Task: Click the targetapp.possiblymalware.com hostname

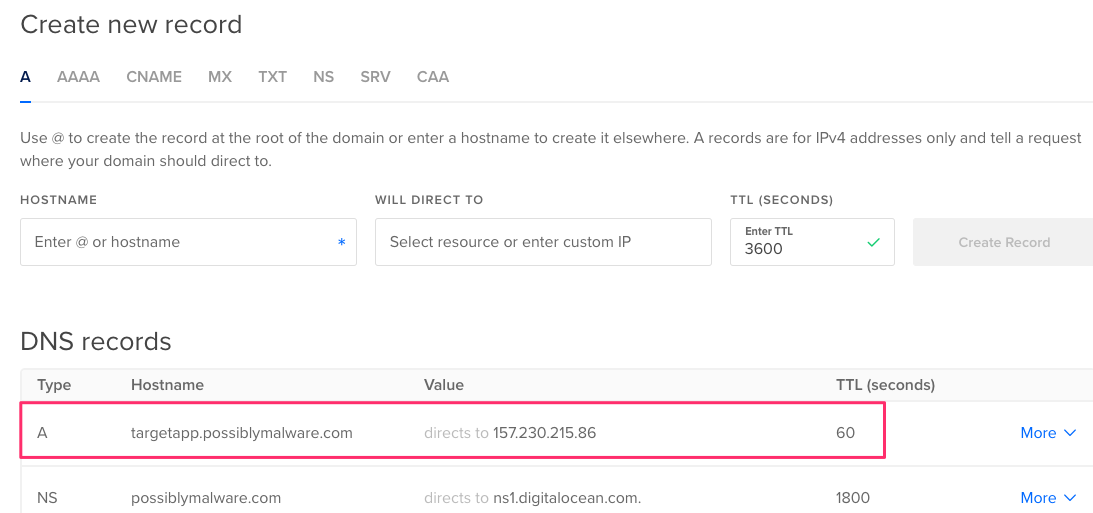Action: point(242,433)
